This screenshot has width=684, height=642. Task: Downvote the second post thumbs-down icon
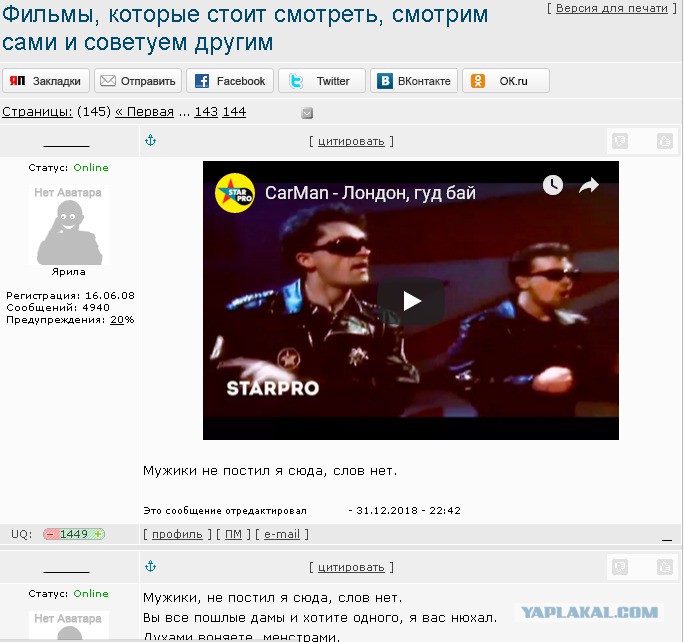(x=620, y=567)
